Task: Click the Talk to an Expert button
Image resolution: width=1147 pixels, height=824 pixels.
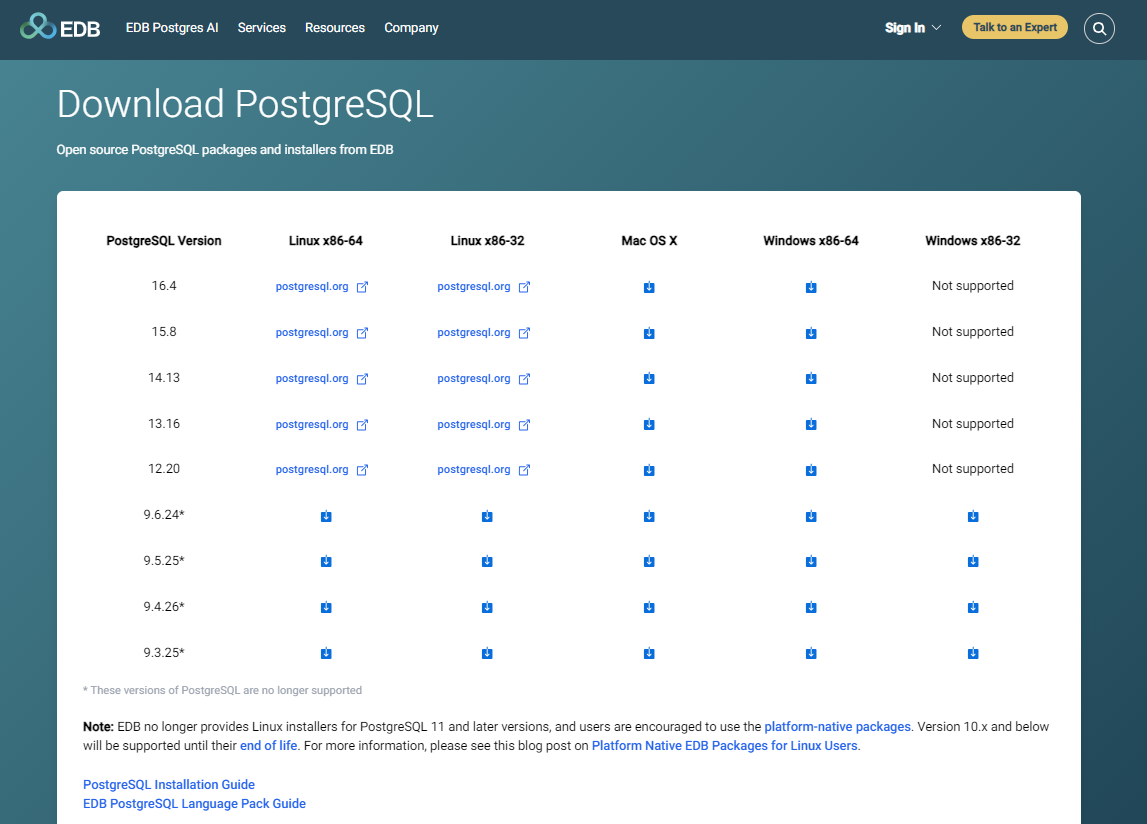Action: pyautogui.click(x=1015, y=27)
